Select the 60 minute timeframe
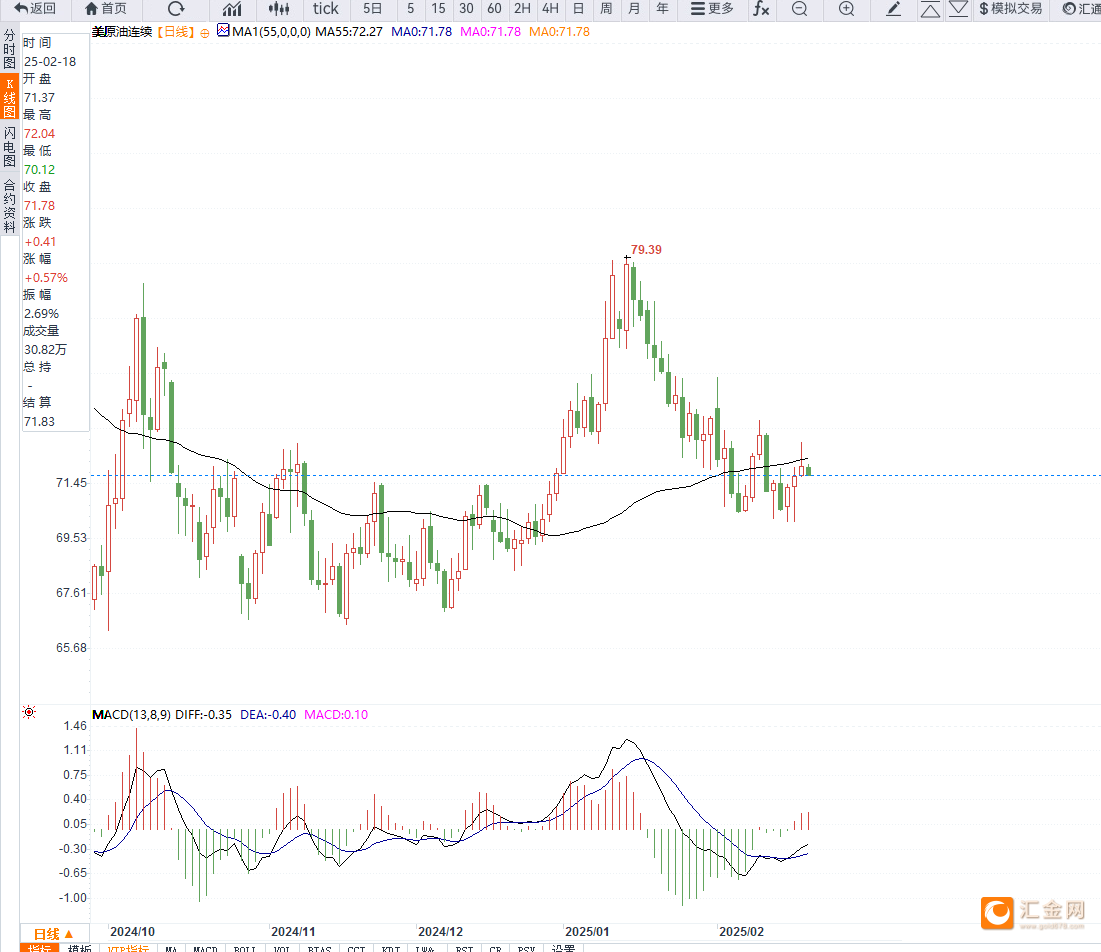Image resolution: width=1101 pixels, height=952 pixels. [494, 8]
